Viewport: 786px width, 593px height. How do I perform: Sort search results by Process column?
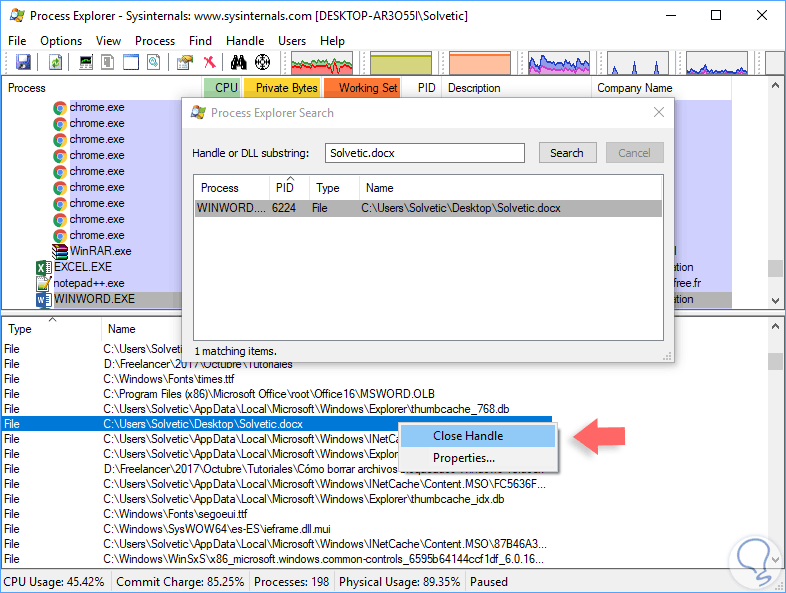232,188
